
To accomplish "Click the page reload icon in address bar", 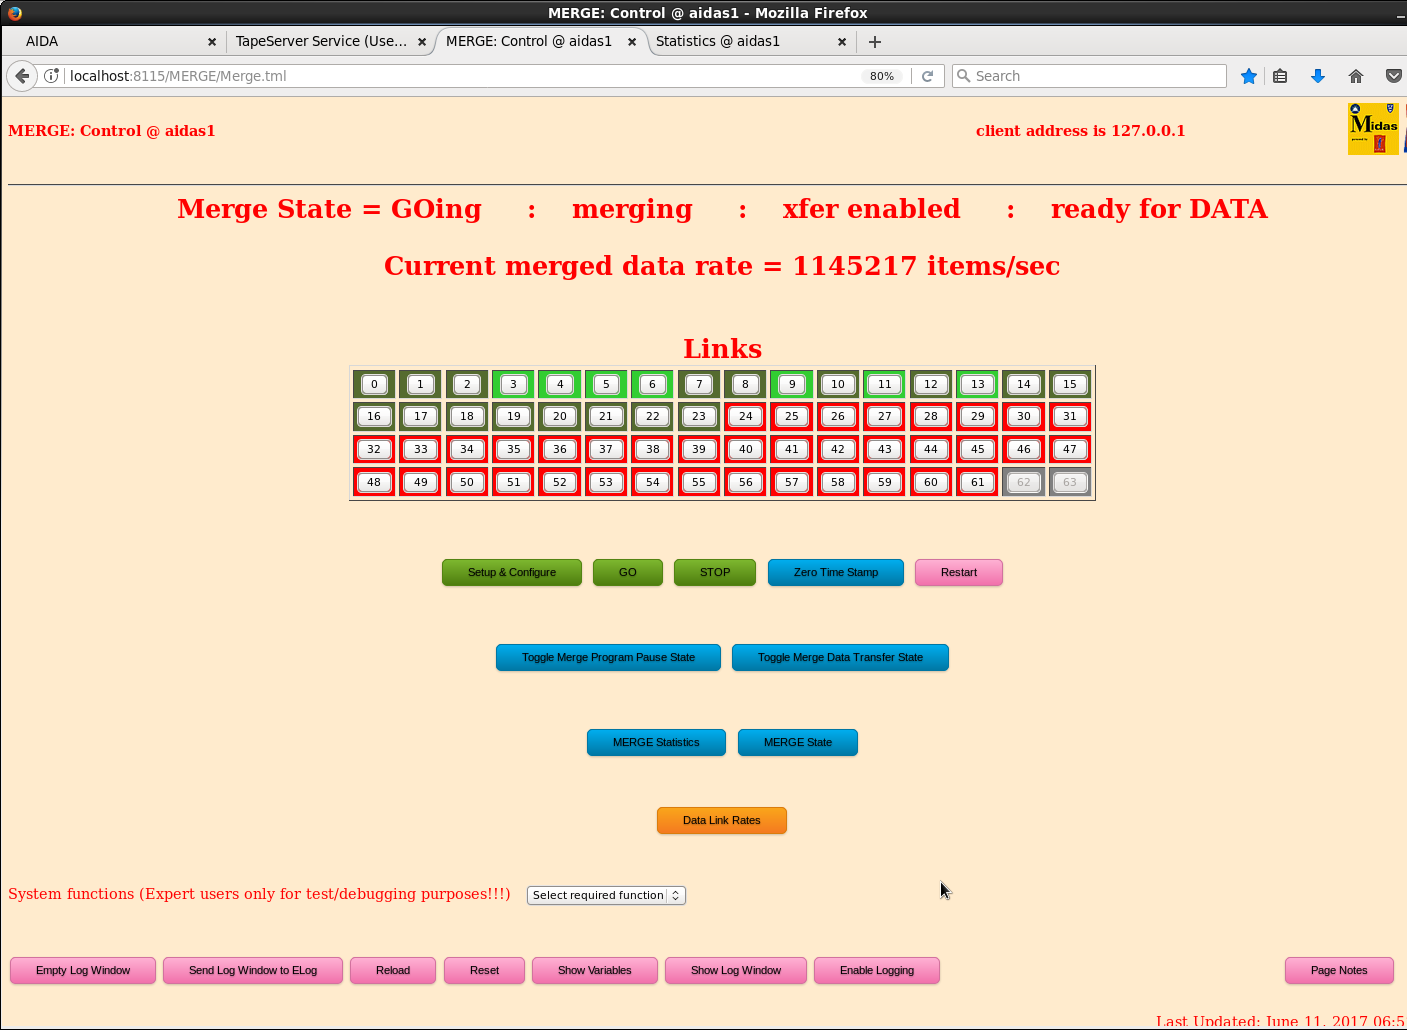I will [x=927, y=76].
